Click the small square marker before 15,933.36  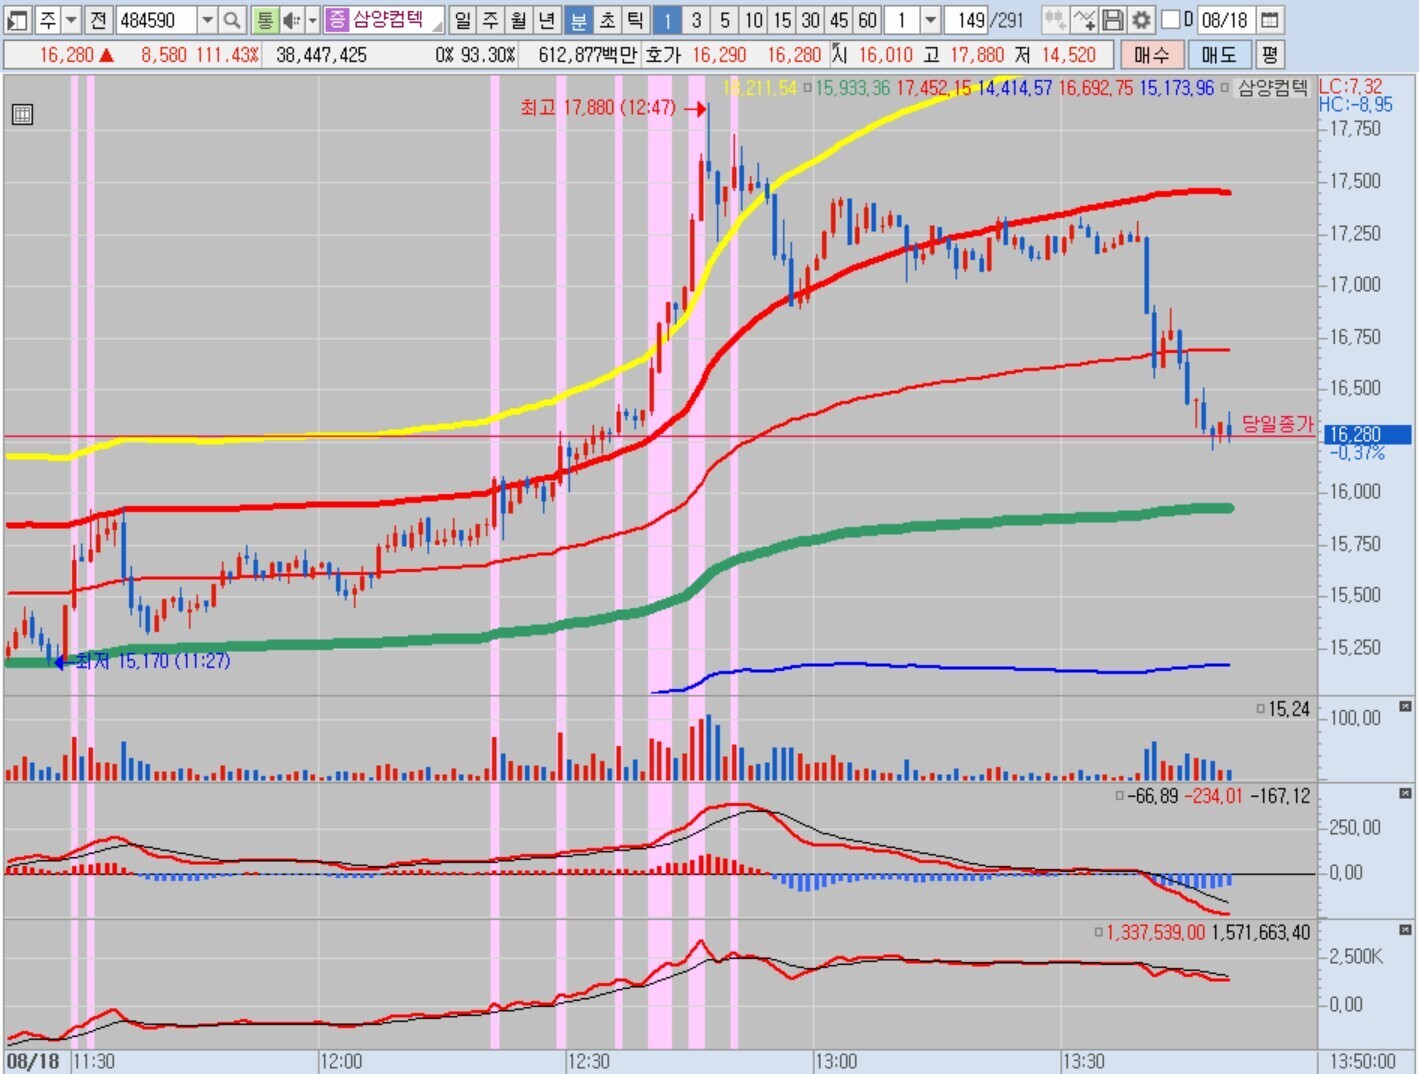pos(807,88)
